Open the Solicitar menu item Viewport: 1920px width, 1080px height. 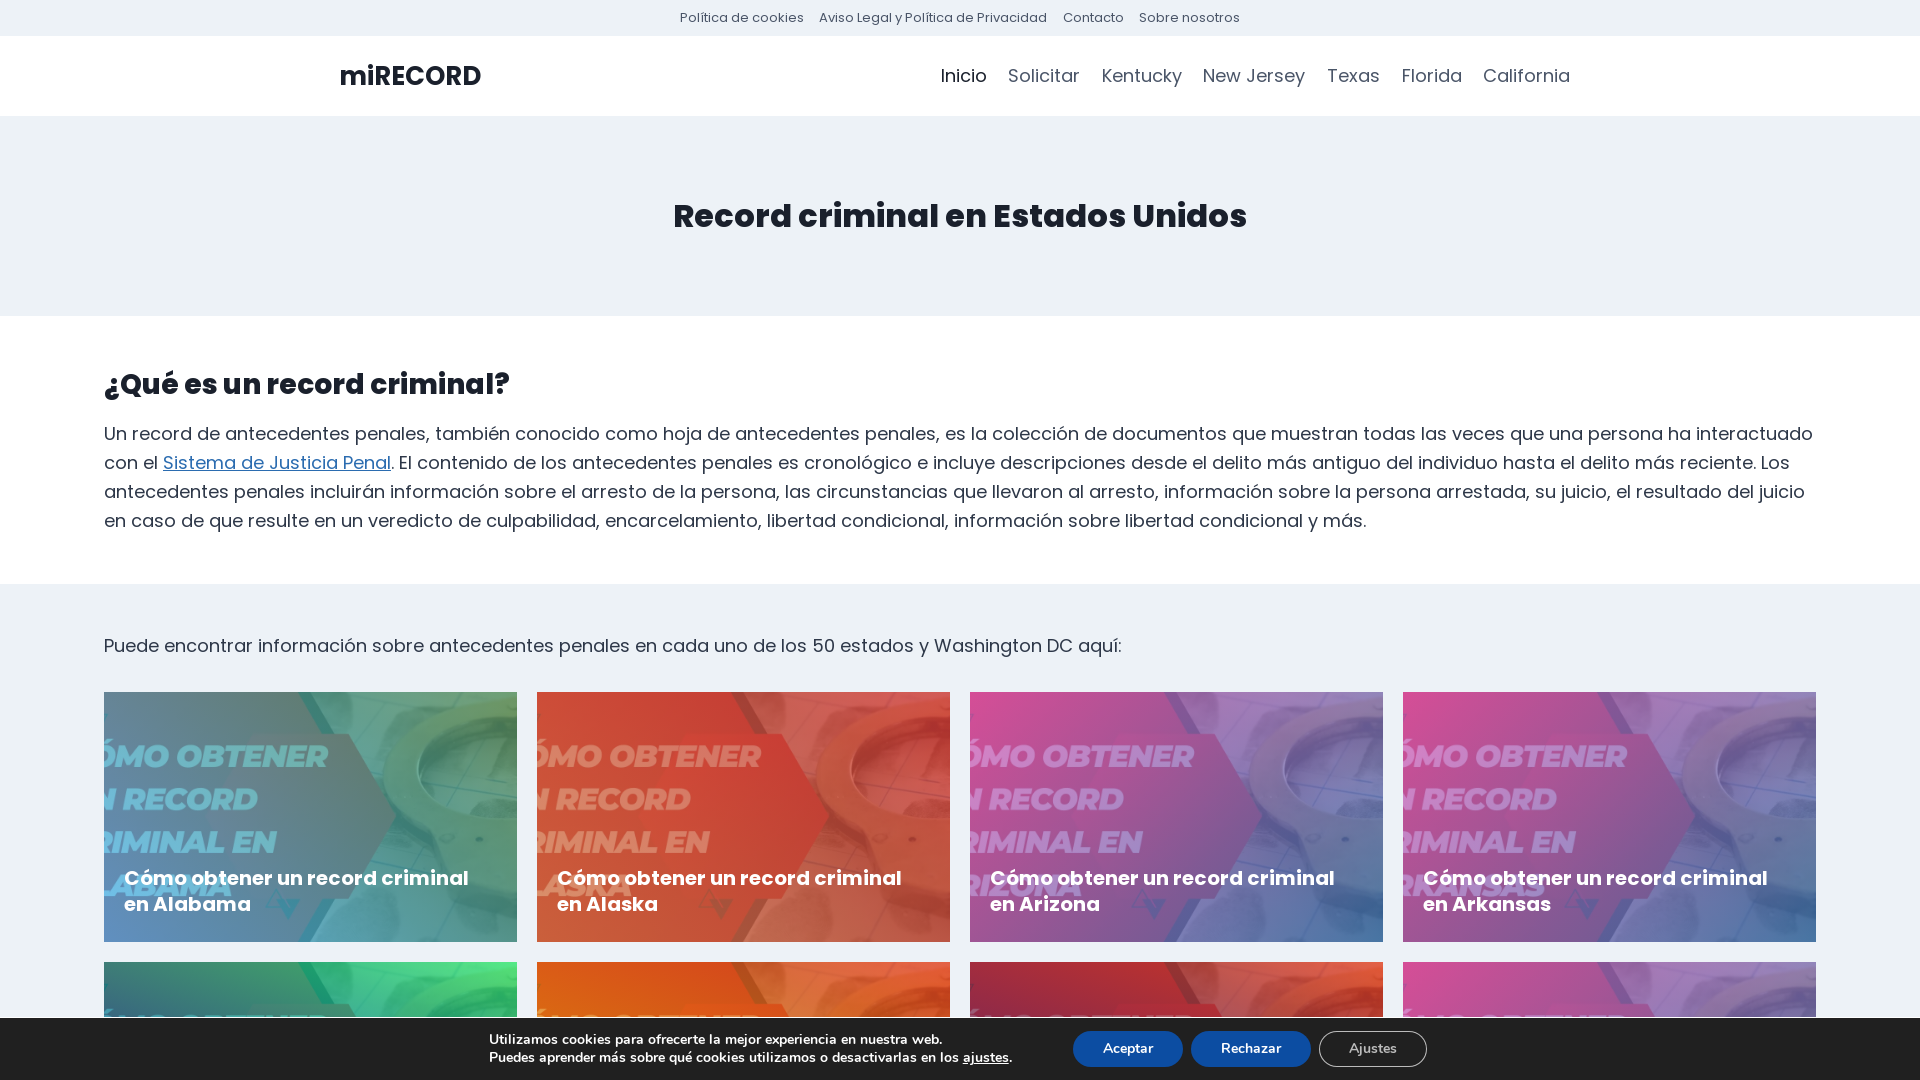1043,76
